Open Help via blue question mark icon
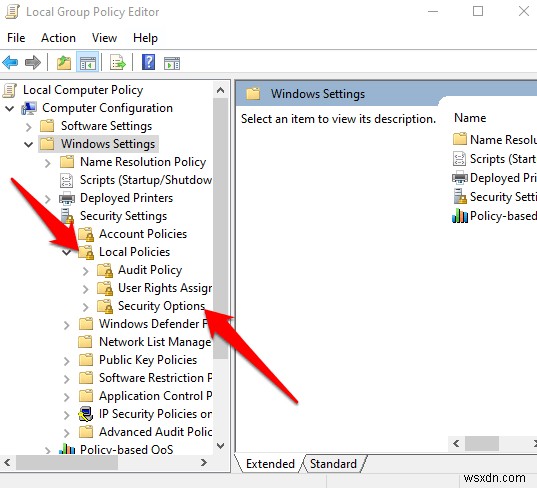The width and height of the screenshot is (537, 488). click(x=148, y=62)
